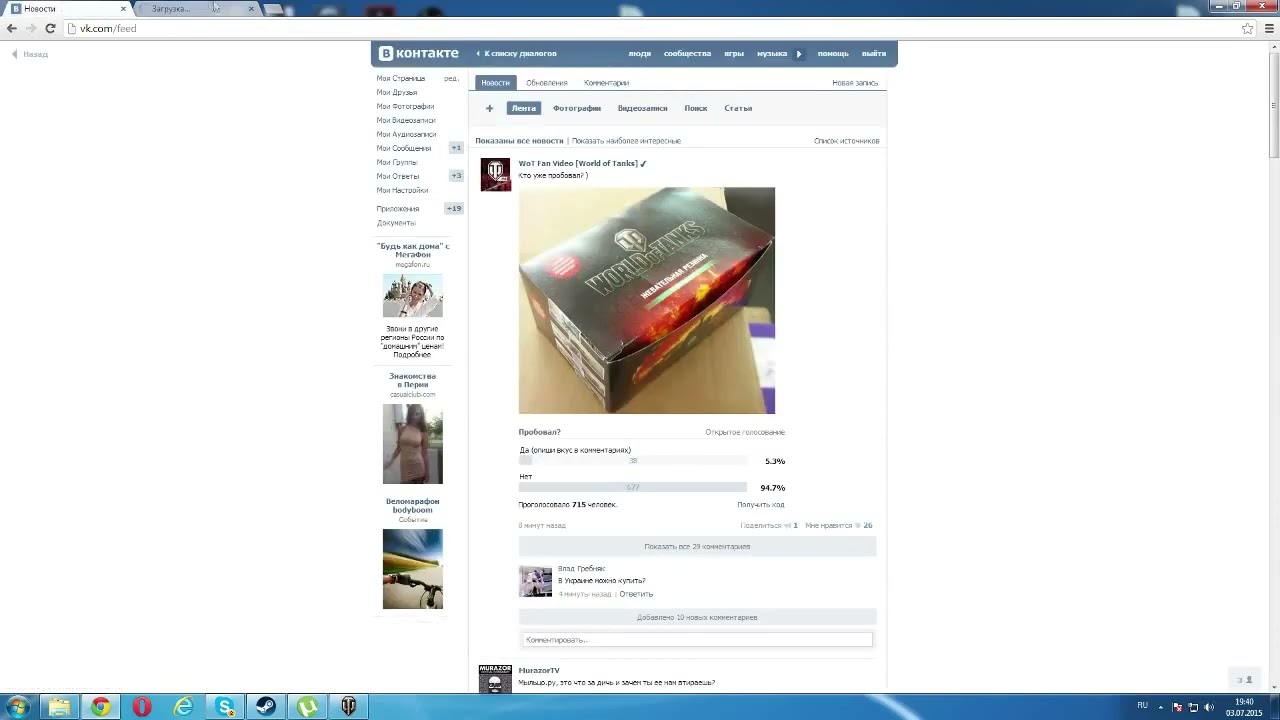Open Мои Друзья in sidebar
Viewport: 1280px width, 720px height.
coord(397,92)
